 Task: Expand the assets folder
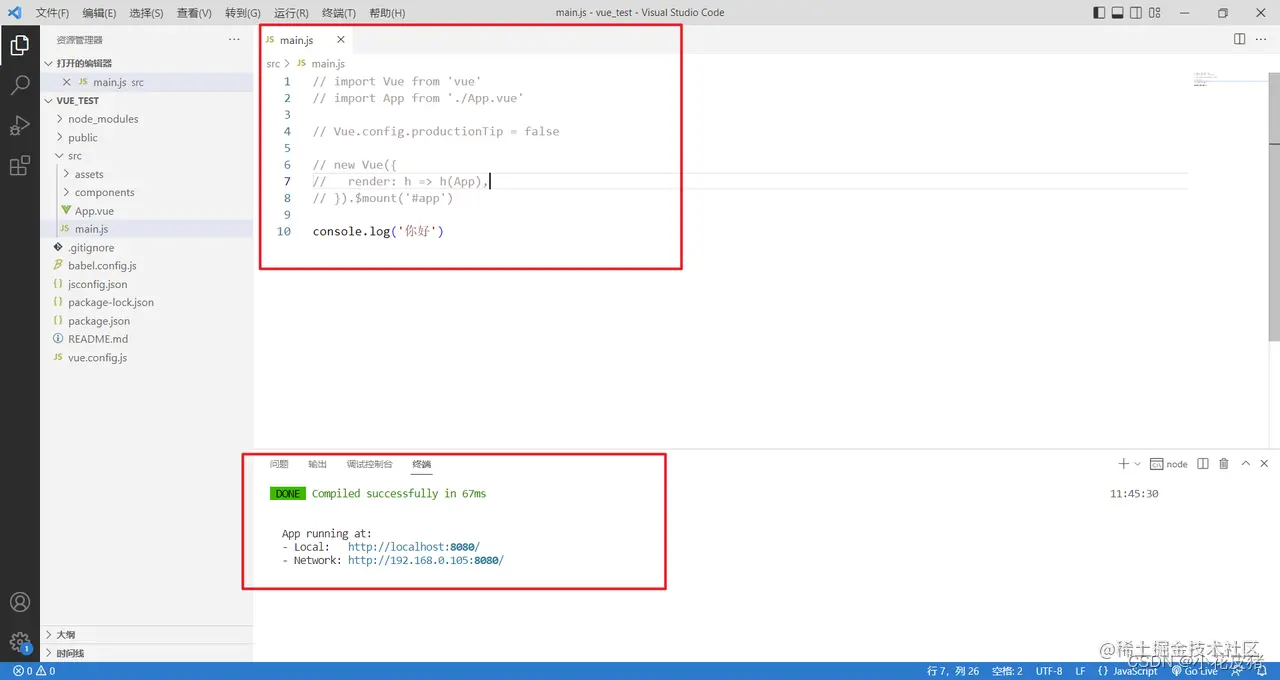pos(147,174)
